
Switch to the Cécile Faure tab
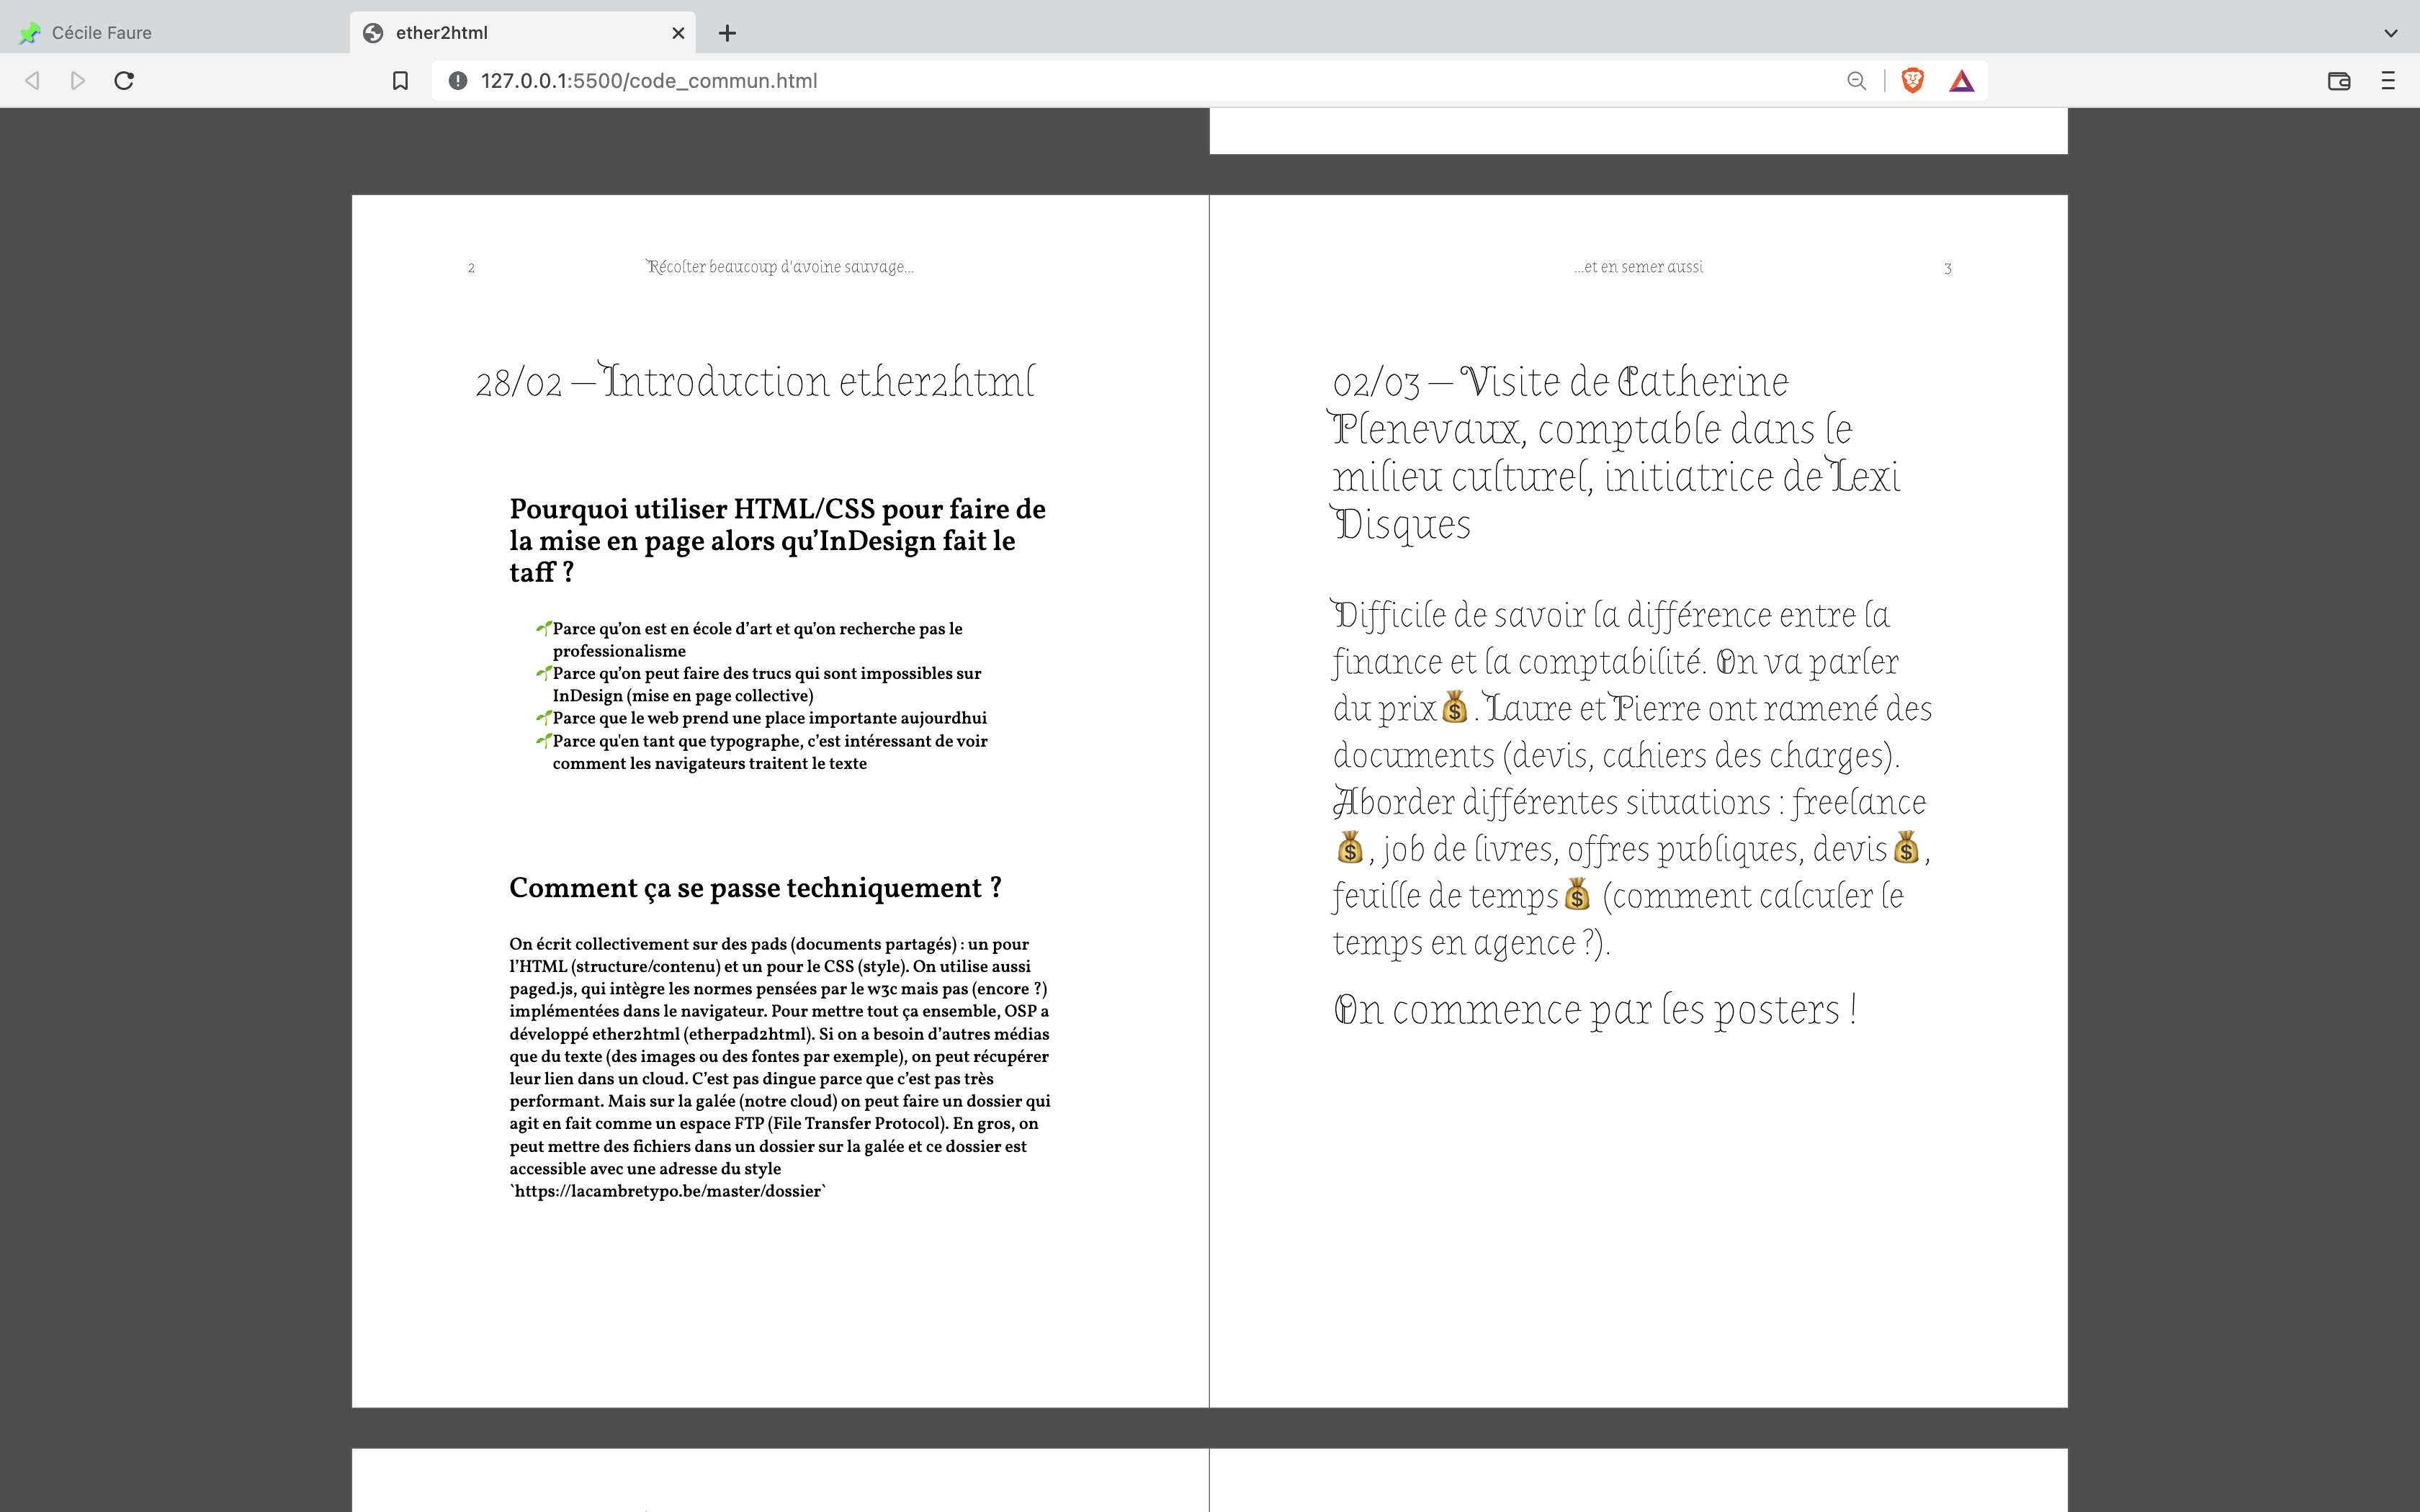pos(100,33)
